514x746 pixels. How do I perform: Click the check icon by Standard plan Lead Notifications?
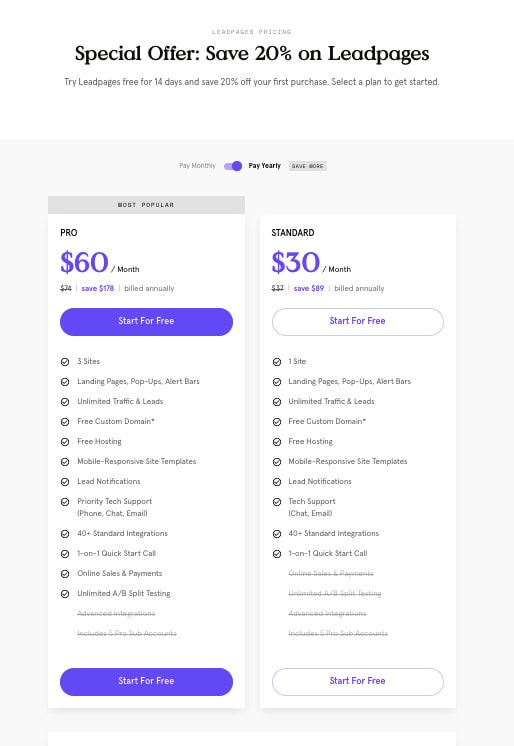coord(277,482)
